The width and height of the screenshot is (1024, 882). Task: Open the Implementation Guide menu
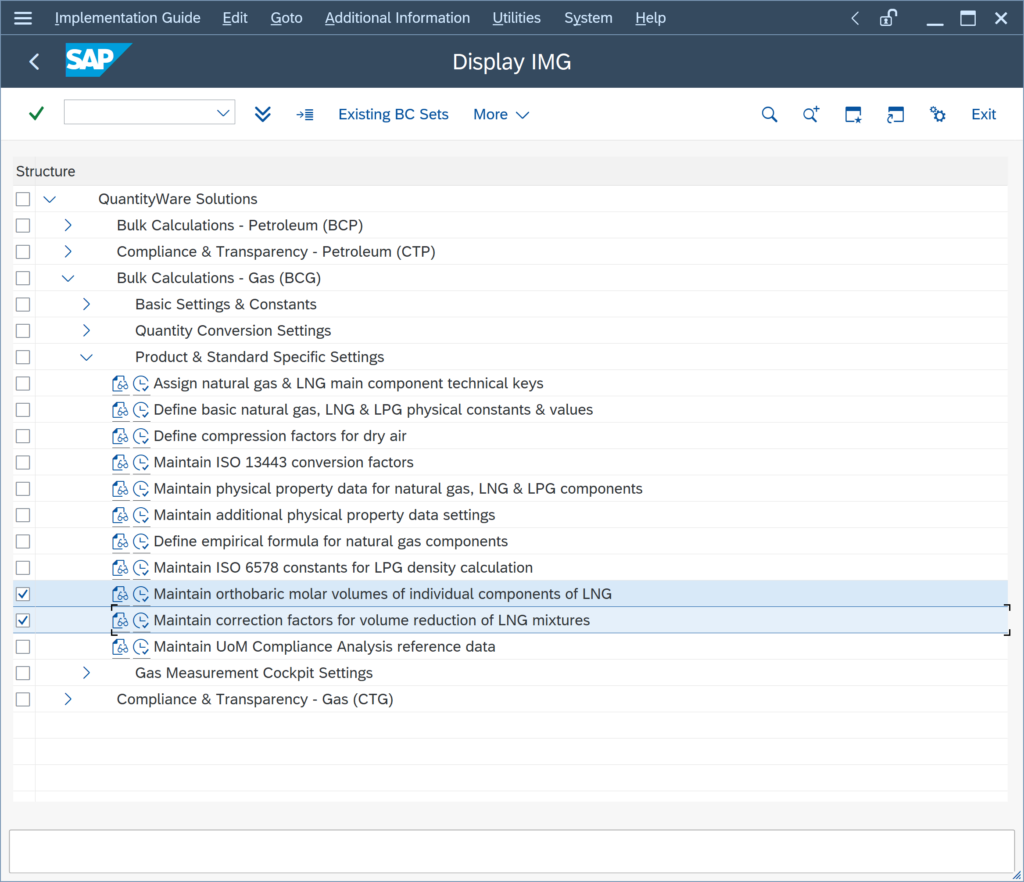pyautogui.click(x=127, y=18)
